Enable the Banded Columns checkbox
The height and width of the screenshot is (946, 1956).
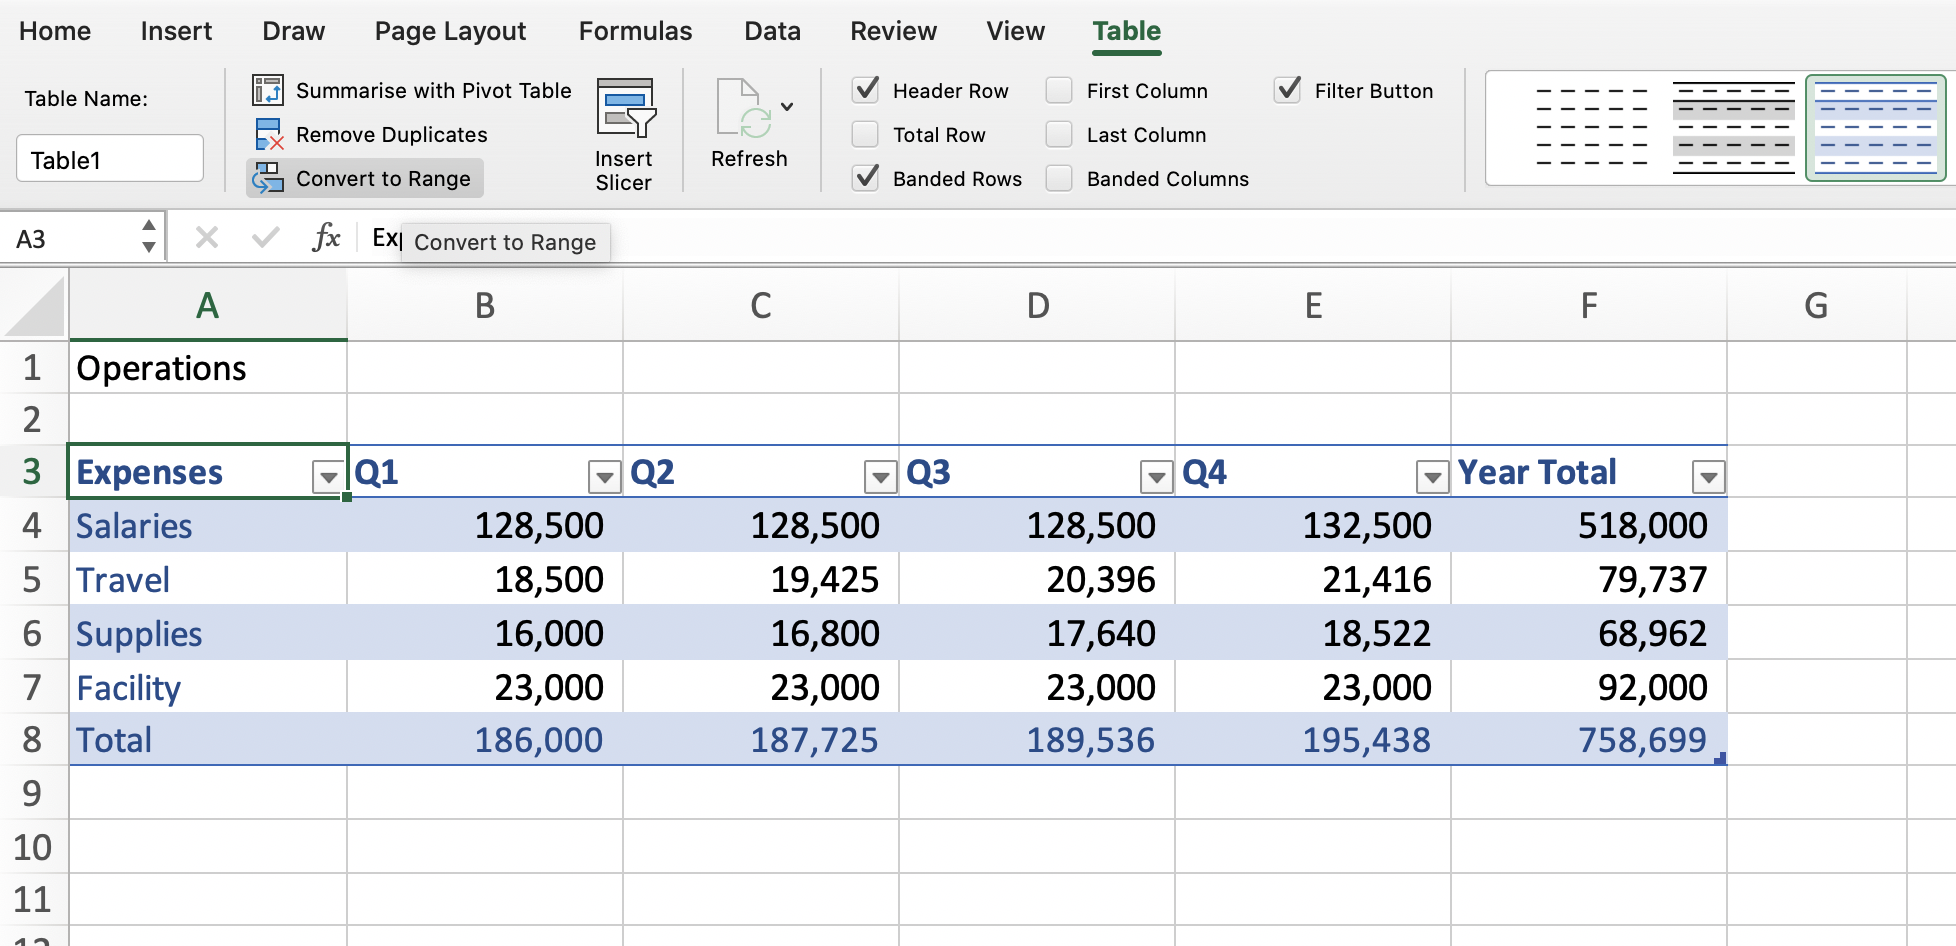tap(1059, 178)
